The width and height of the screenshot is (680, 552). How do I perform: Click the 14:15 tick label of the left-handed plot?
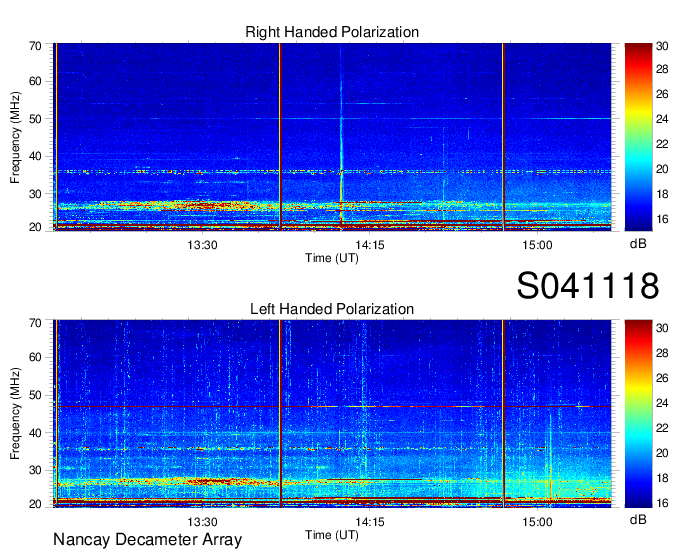point(370,522)
